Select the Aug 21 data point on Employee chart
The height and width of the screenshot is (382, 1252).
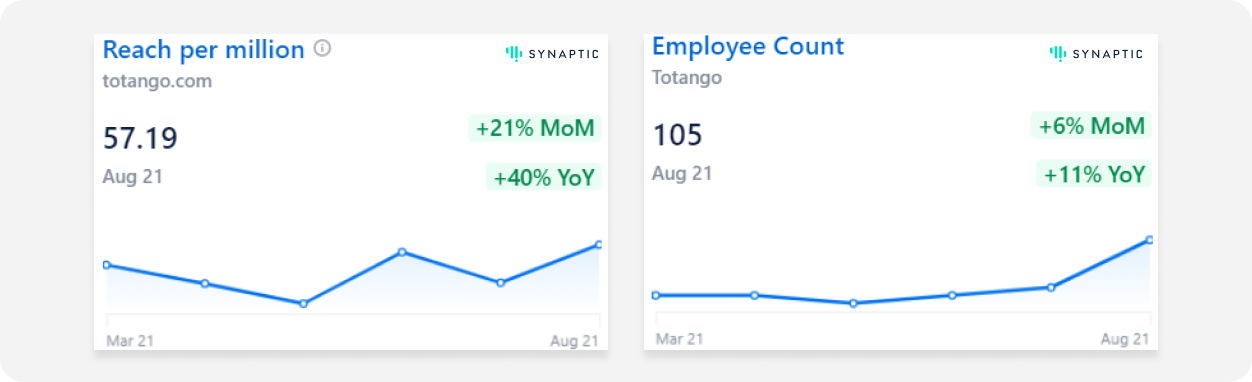tap(1150, 239)
